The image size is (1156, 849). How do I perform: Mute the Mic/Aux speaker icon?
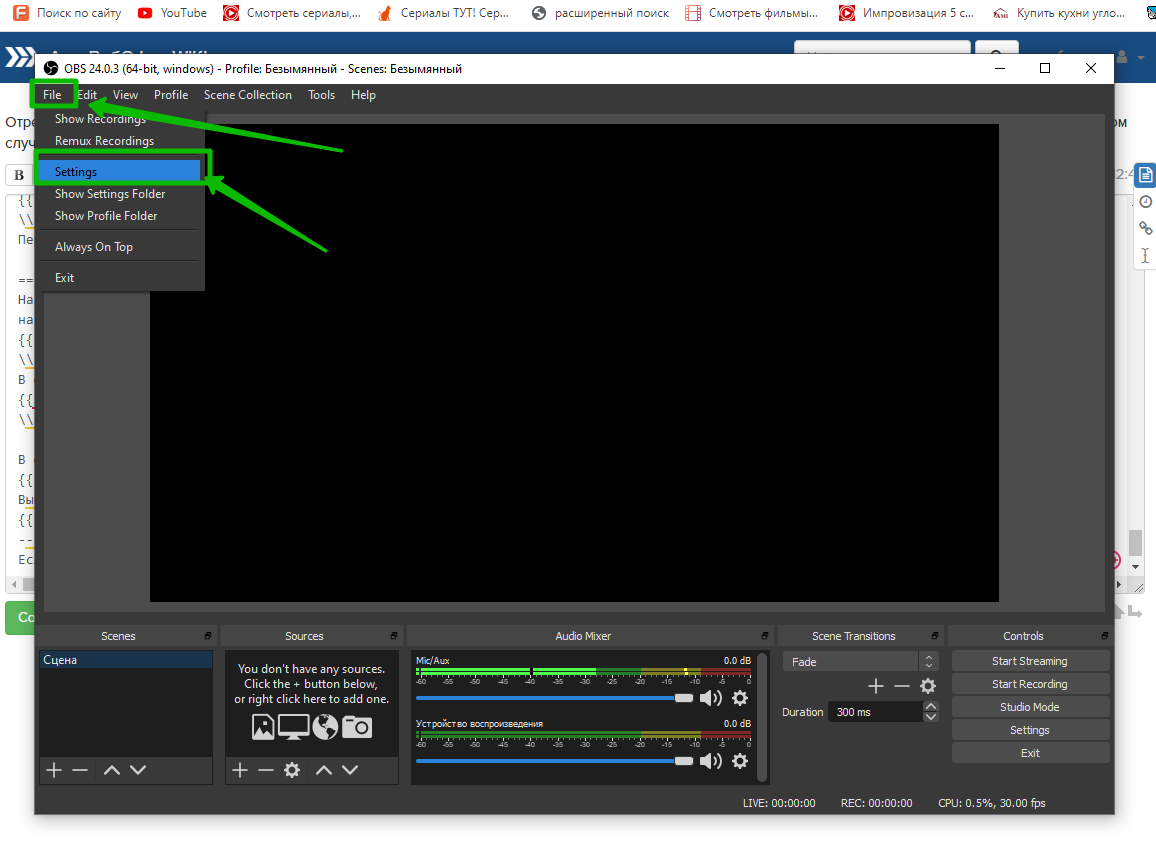[711, 698]
